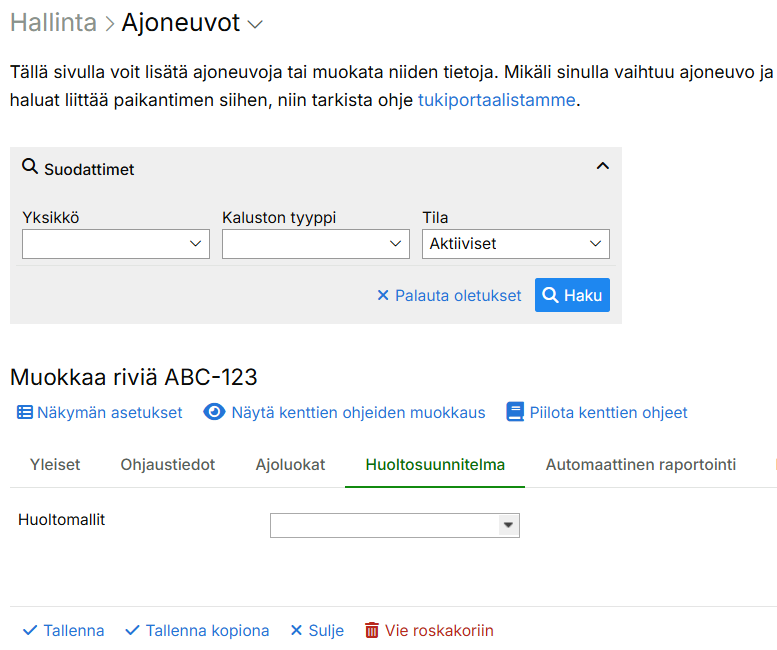Open the Yksikkö dropdown
The width and height of the screenshot is (777, 650).
(115, 244)
